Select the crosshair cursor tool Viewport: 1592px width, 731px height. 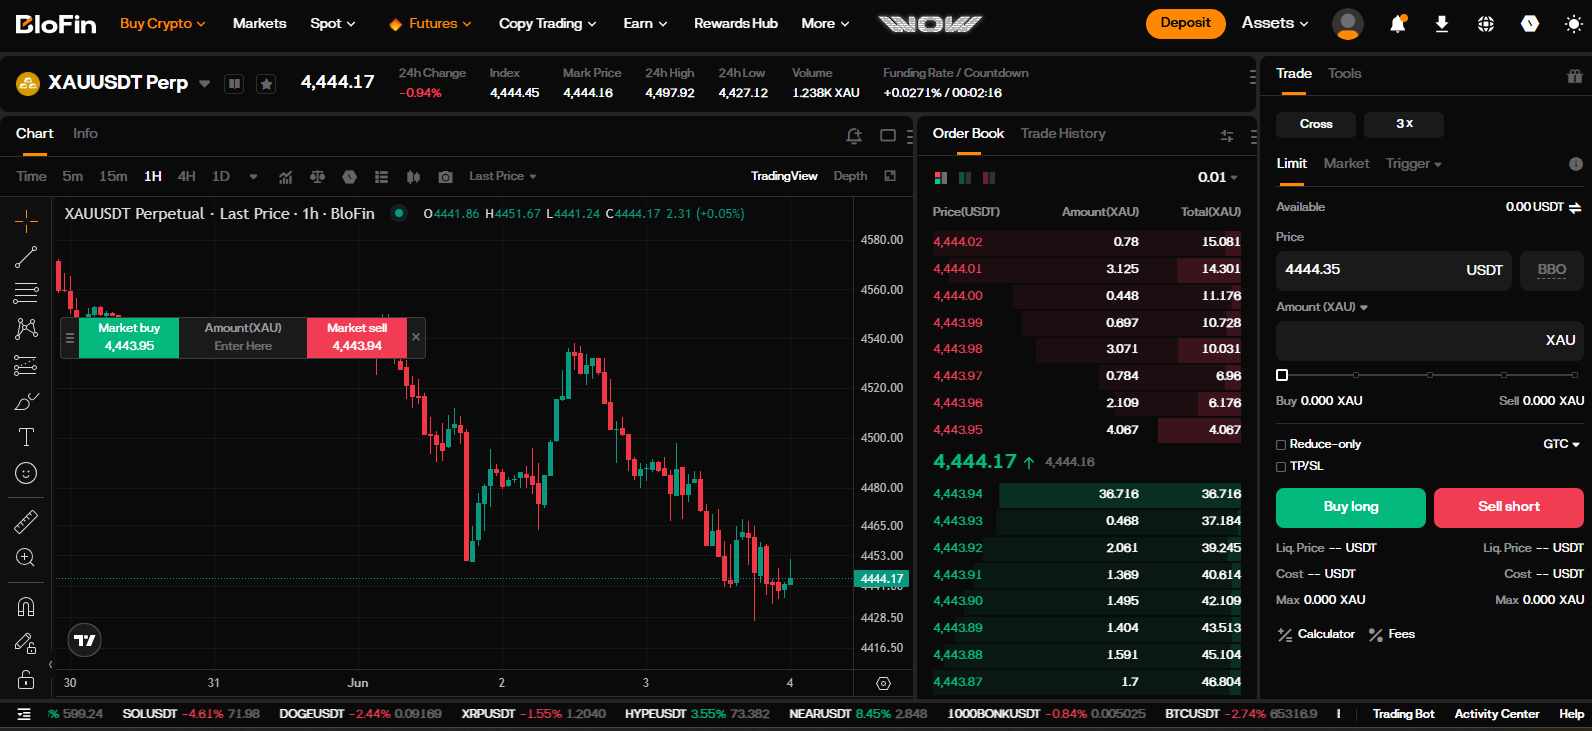click(26, 220)
